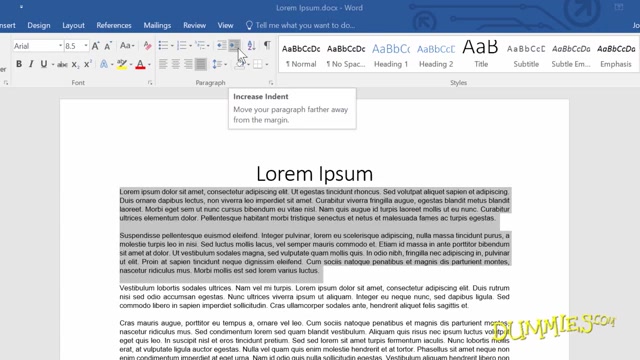Toggle Show/Hide paragraph marks
The width and height of the screenshot is (640, 360).
click(x=267, y=45)
